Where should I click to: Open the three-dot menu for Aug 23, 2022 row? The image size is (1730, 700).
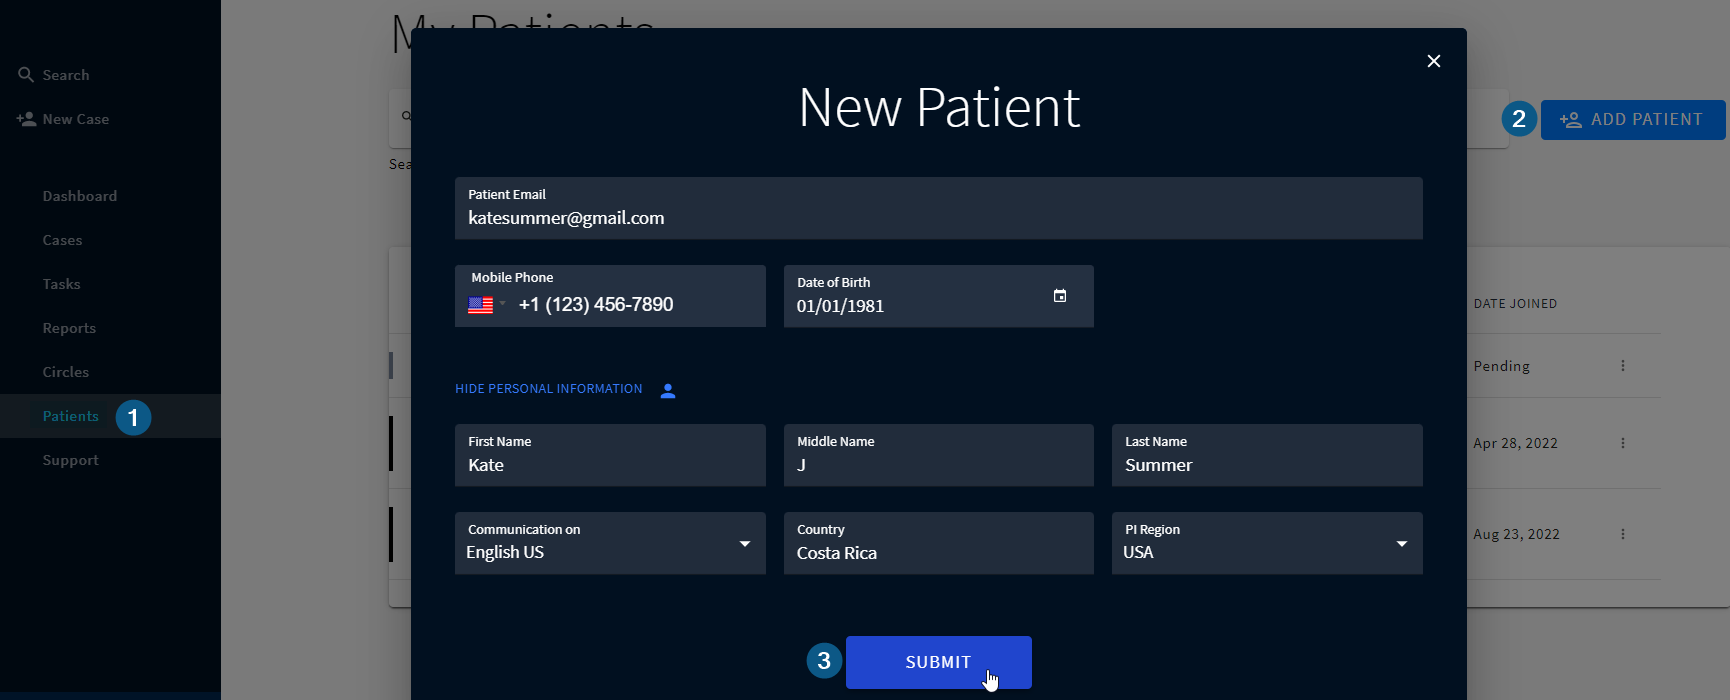(x=1622, y=534)
